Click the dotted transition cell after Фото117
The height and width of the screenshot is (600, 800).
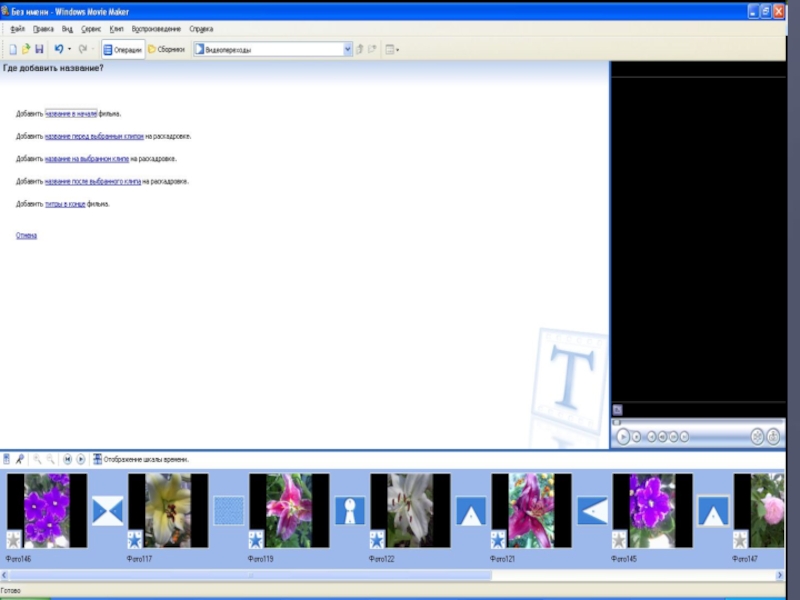tap(229, 510)
